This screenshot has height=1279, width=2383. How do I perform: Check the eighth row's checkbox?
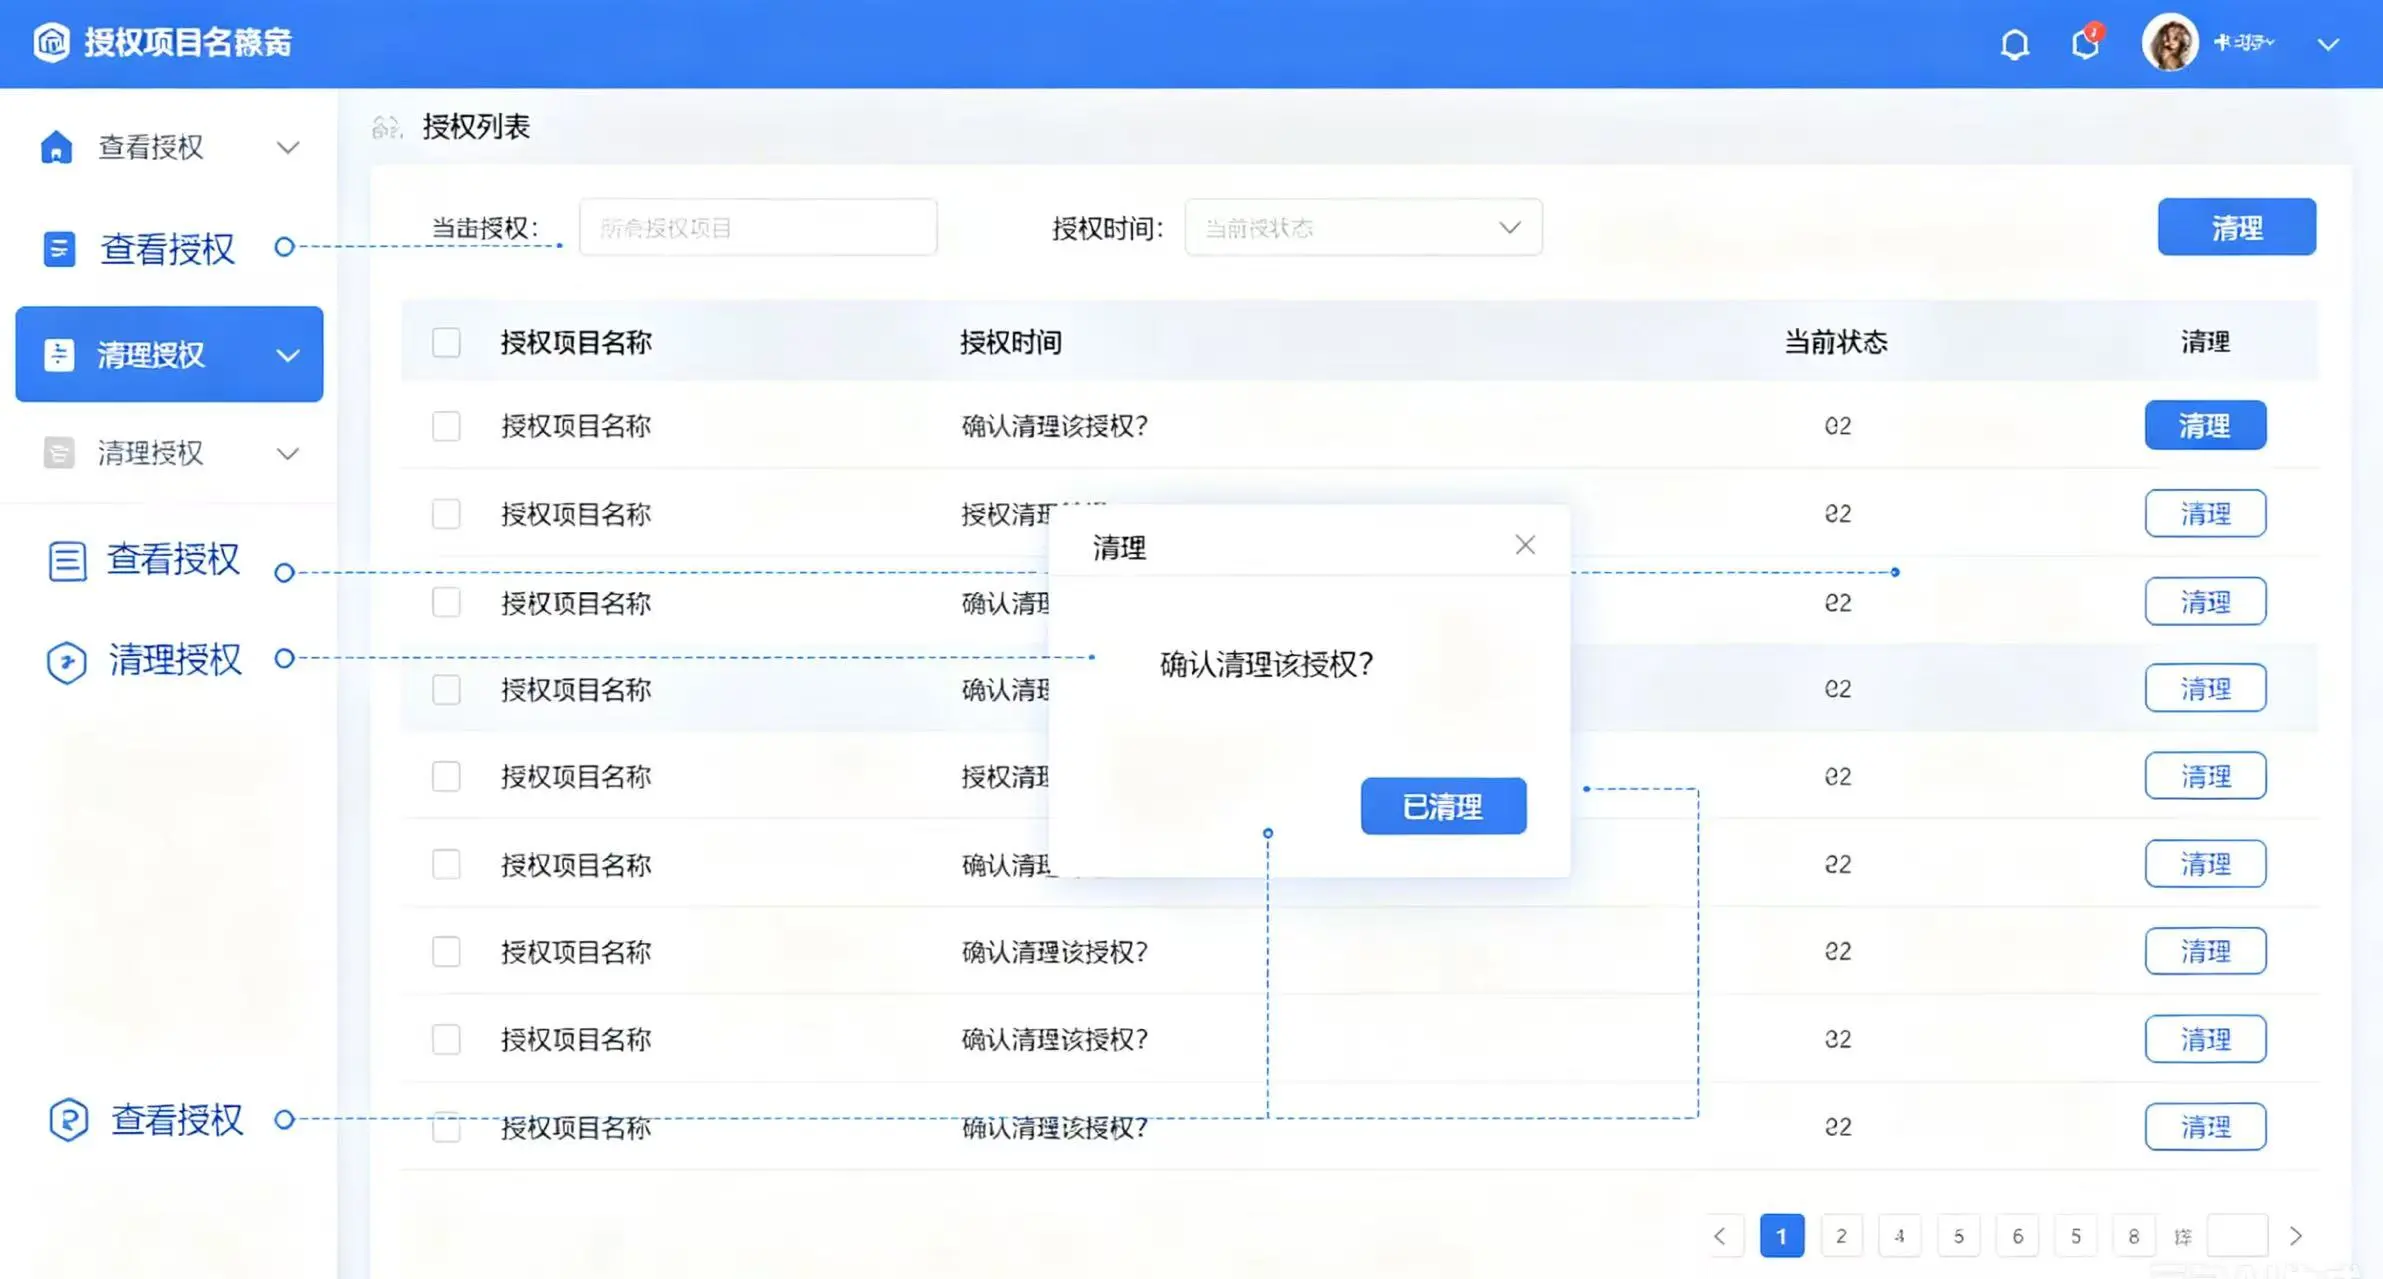coord(446,1040)
